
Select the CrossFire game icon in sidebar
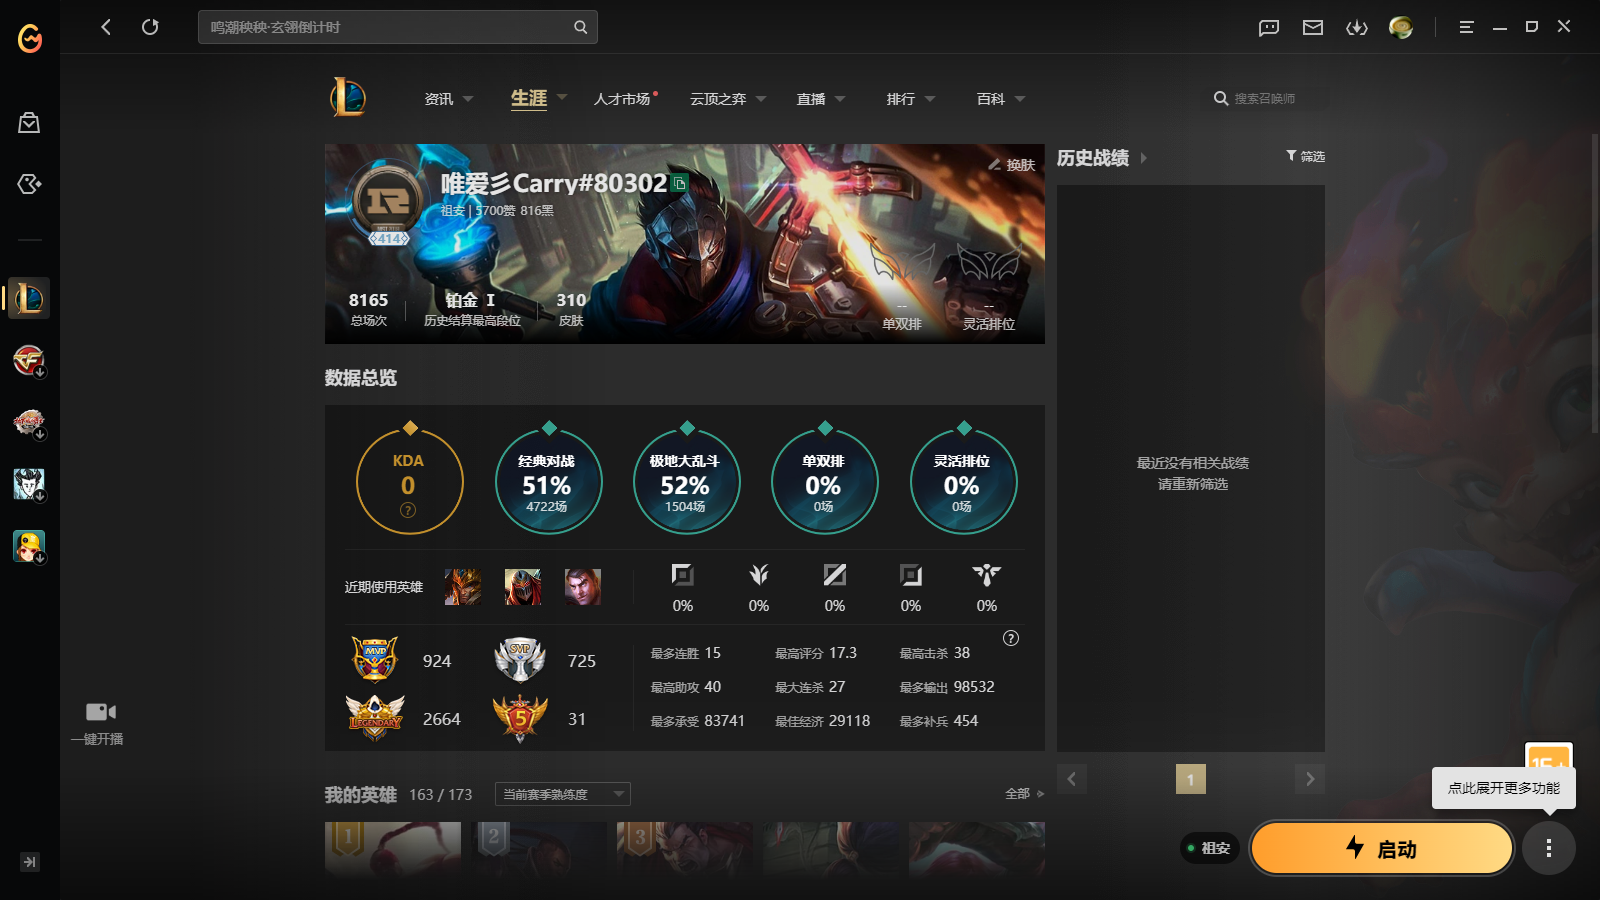29,360
